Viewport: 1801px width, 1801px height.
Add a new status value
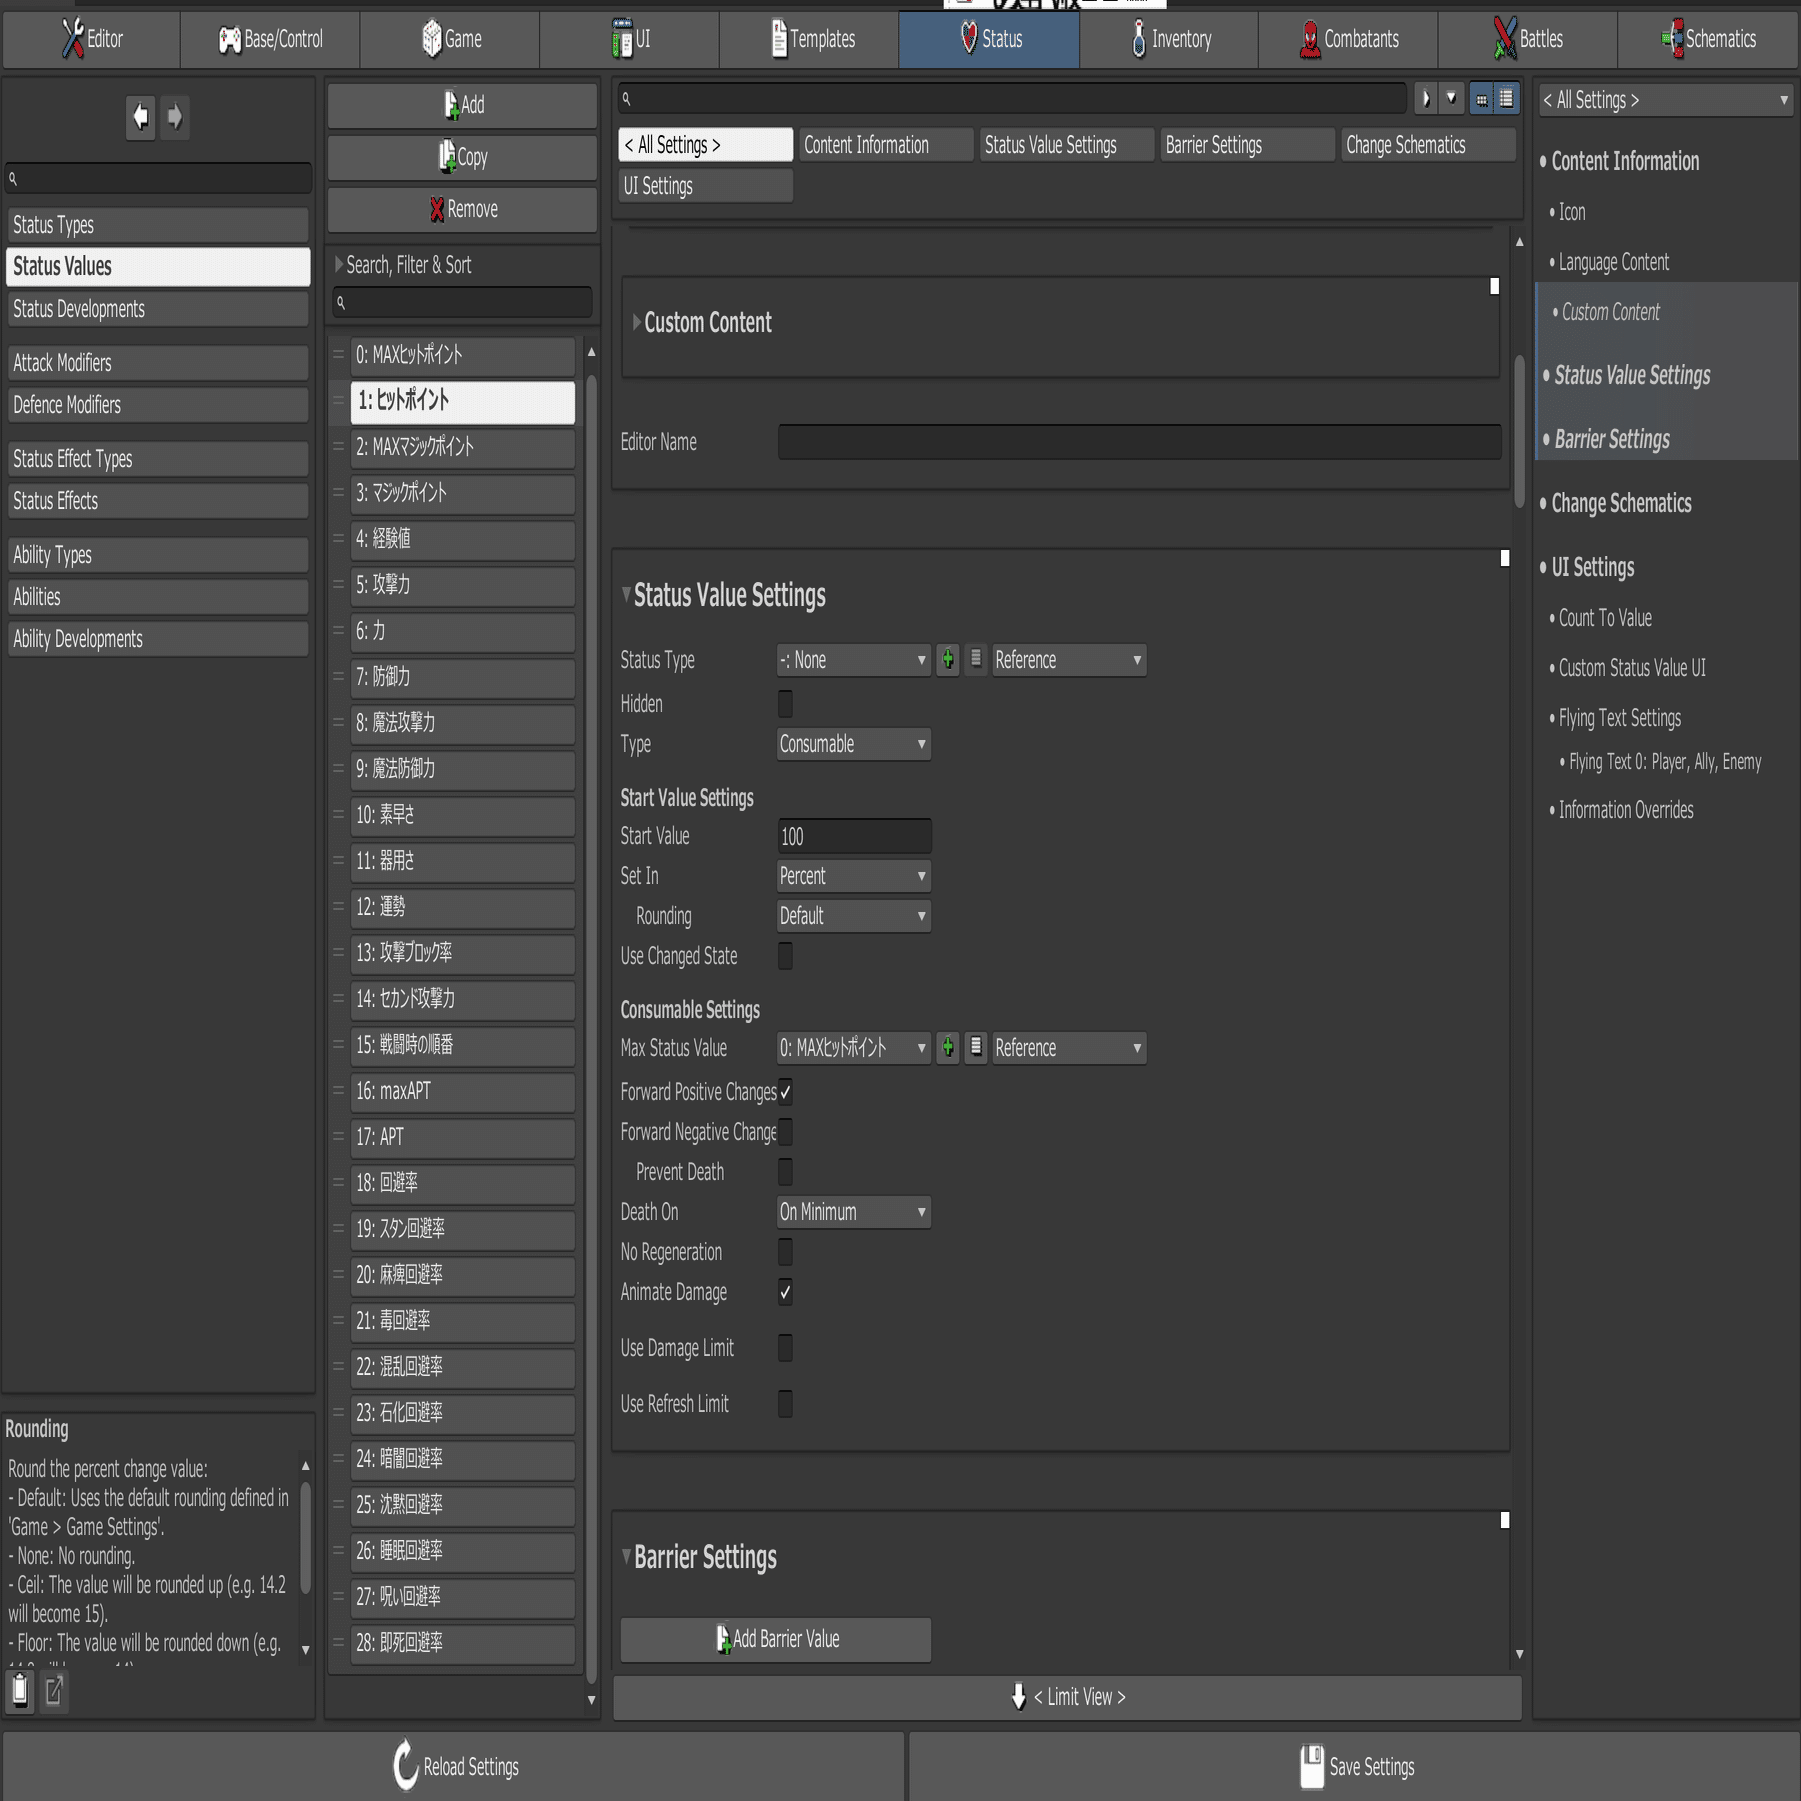(462, 105)
